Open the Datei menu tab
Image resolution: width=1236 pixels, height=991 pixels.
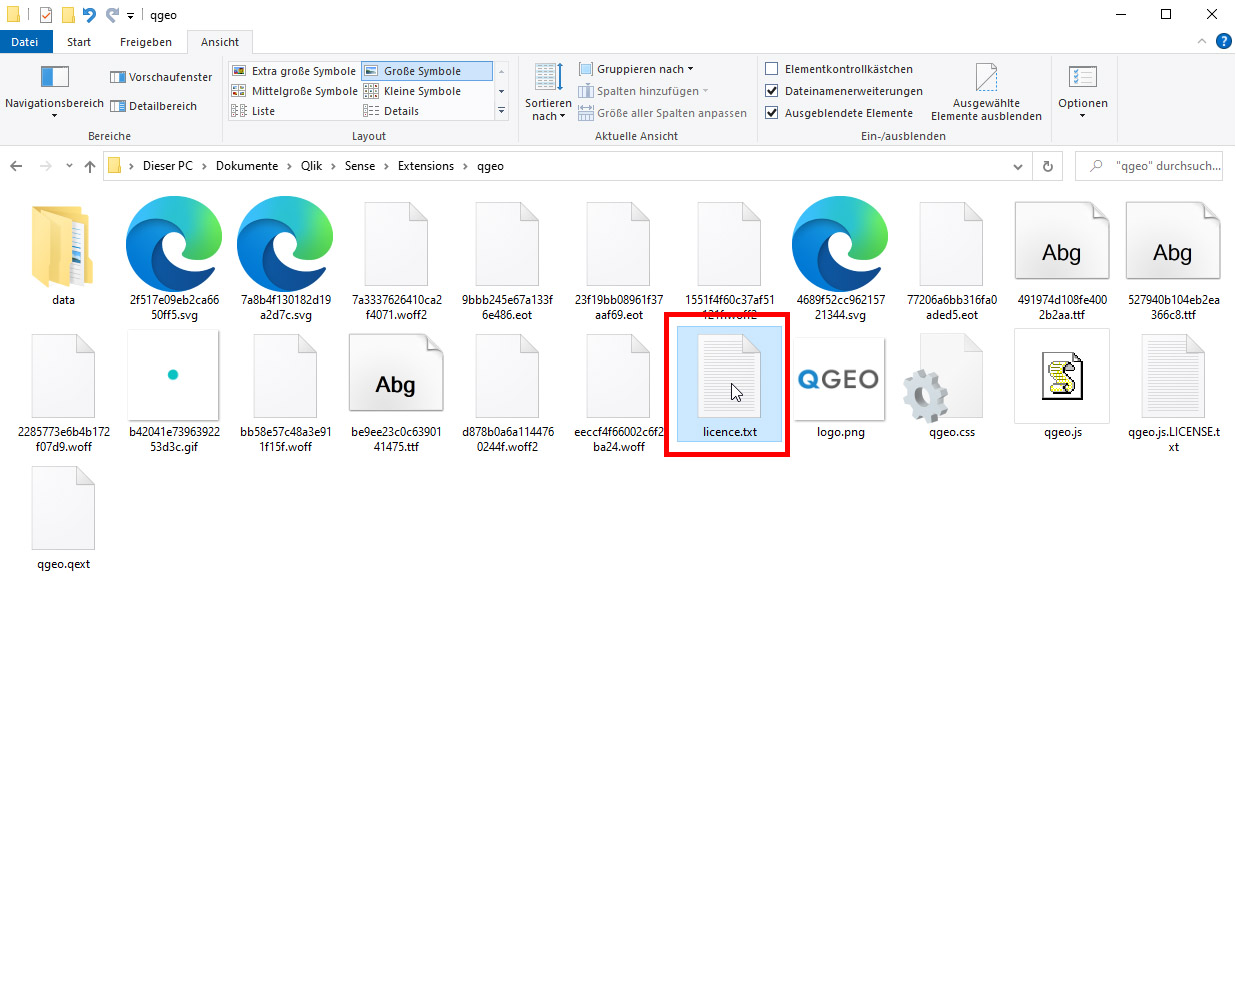(25, 42)
